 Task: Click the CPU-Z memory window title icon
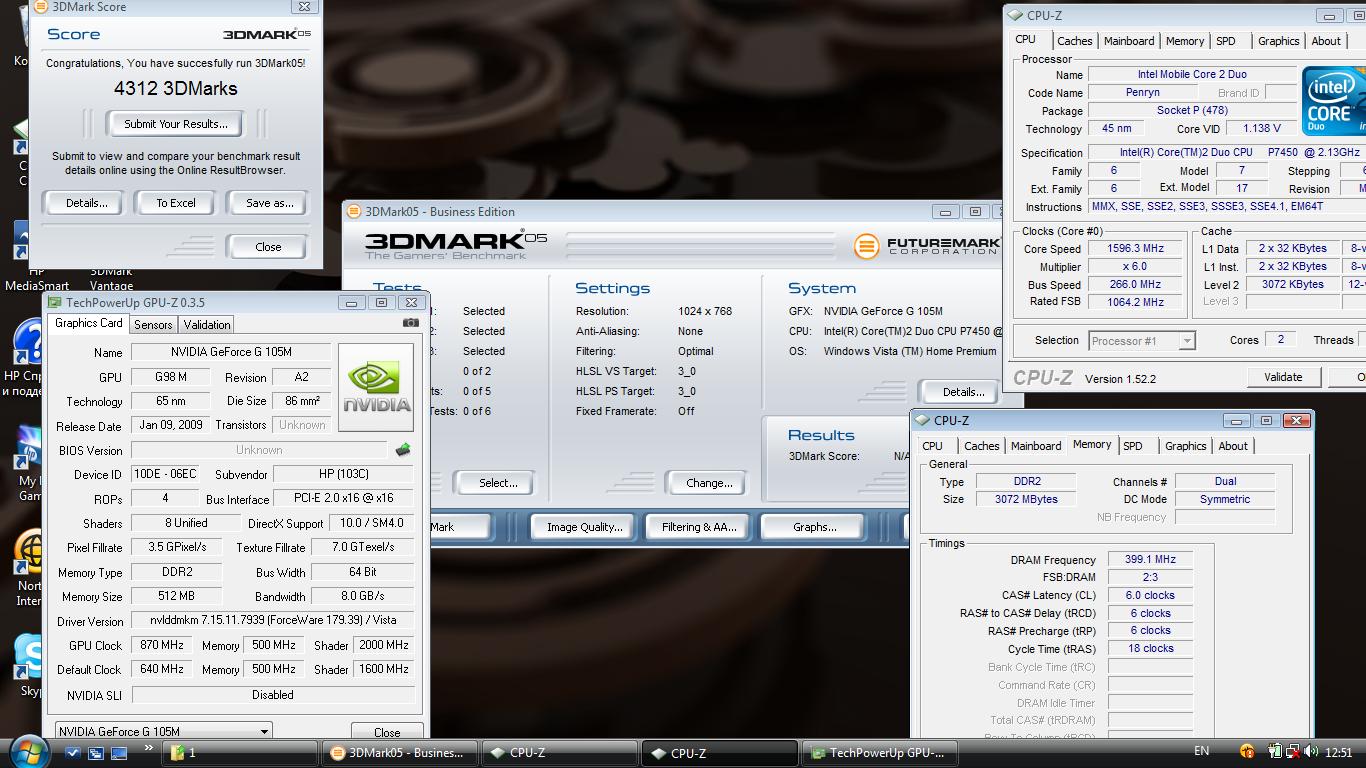point(923,421)
